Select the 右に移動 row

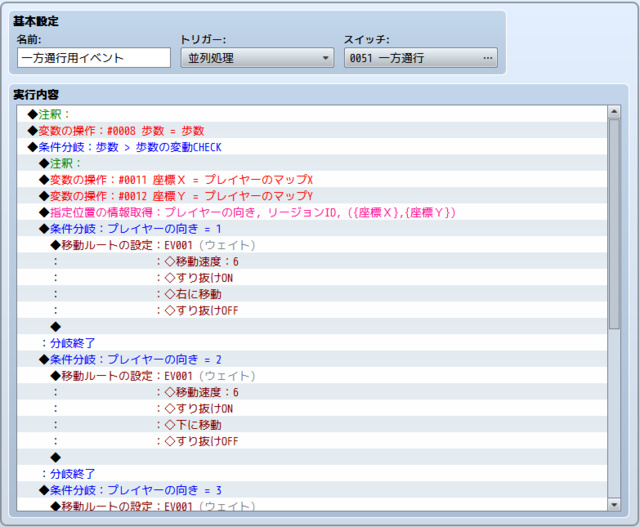point(312,294)
